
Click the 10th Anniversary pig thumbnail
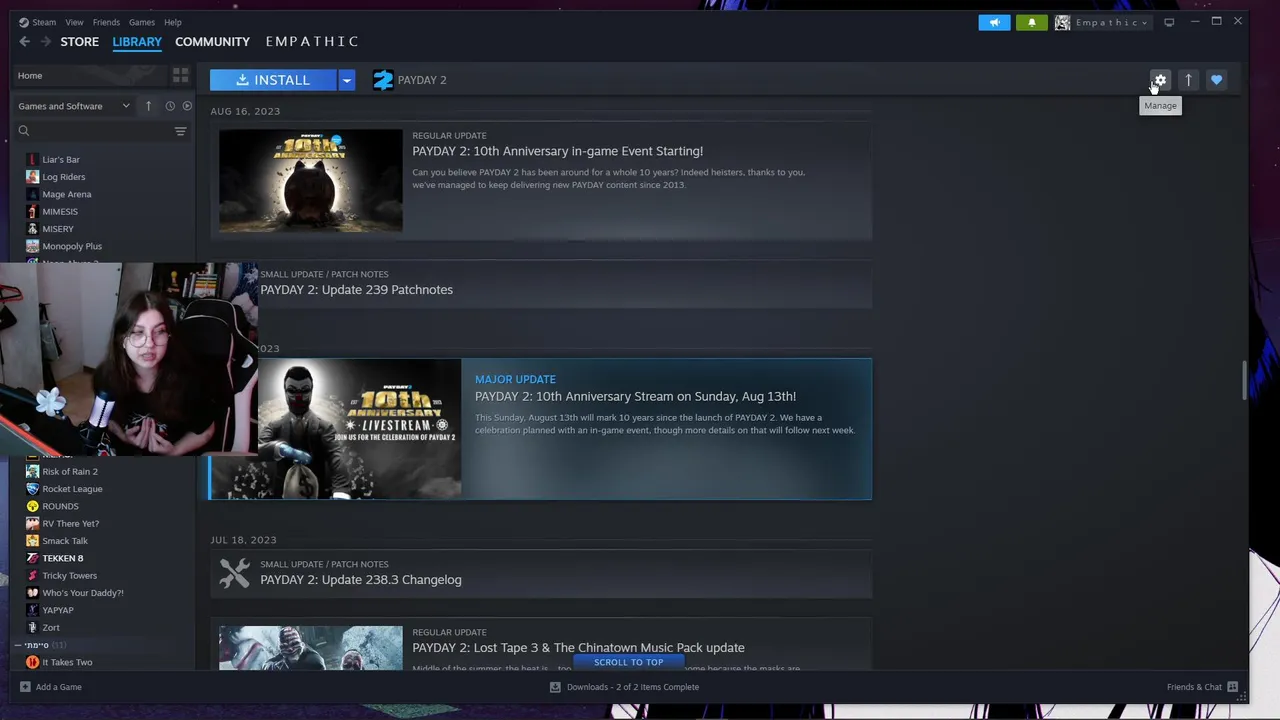[310, 180]
